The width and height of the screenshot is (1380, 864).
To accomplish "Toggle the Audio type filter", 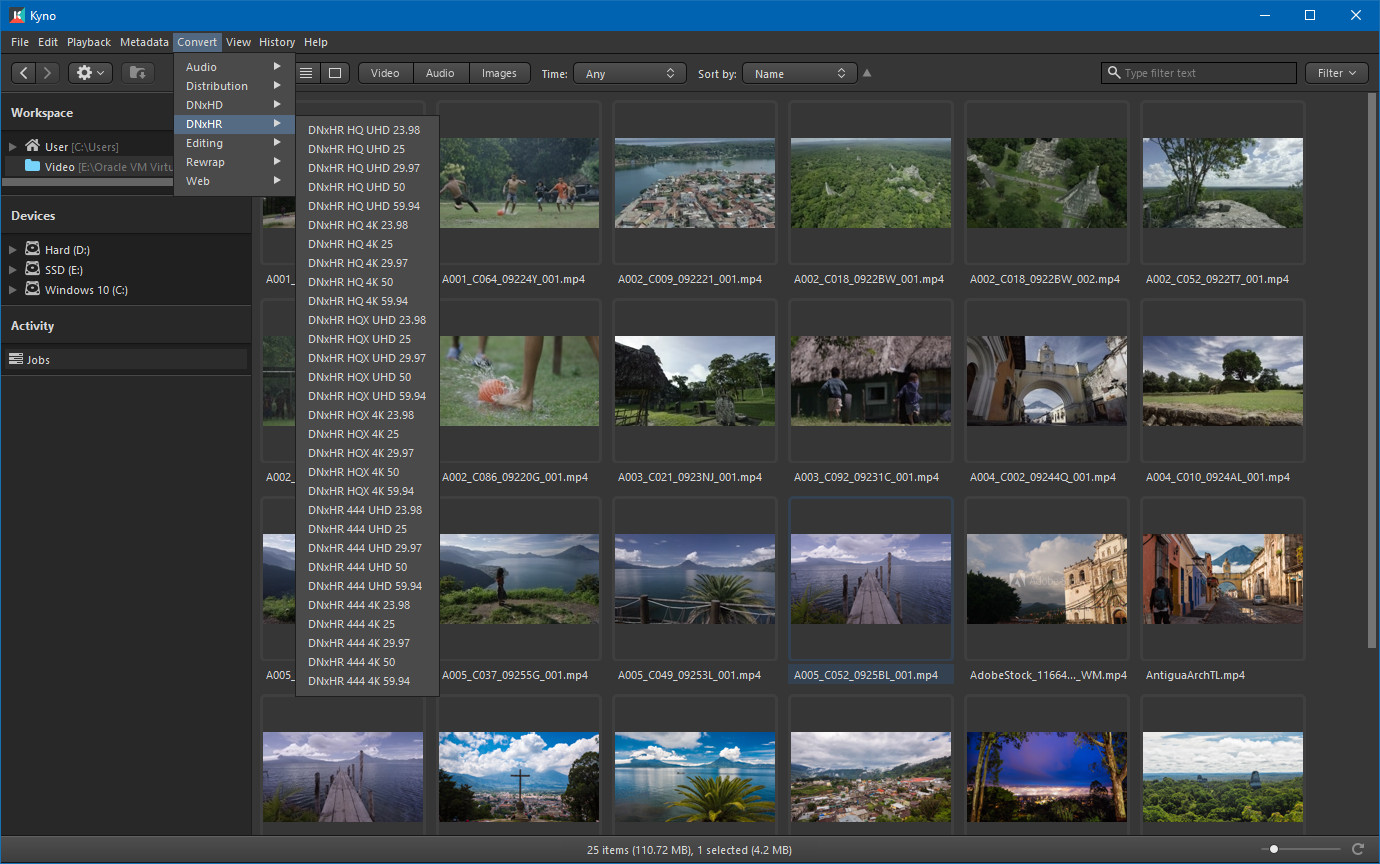I will [440, 73].
